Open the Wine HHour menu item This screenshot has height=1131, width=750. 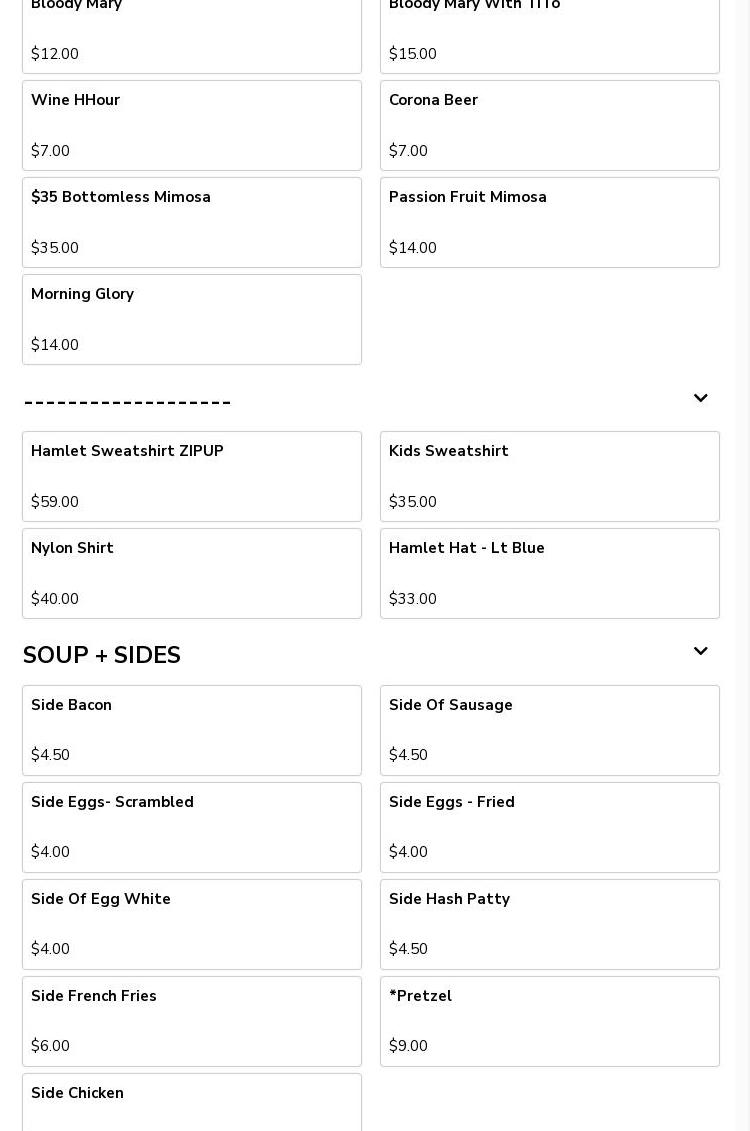(192, 125)
